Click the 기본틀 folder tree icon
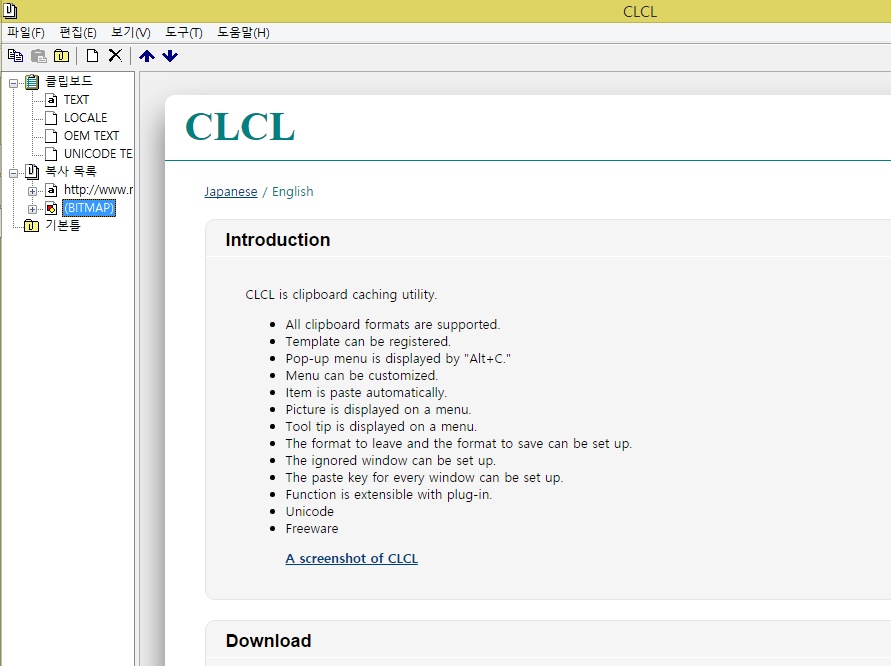 pos(31,226)
